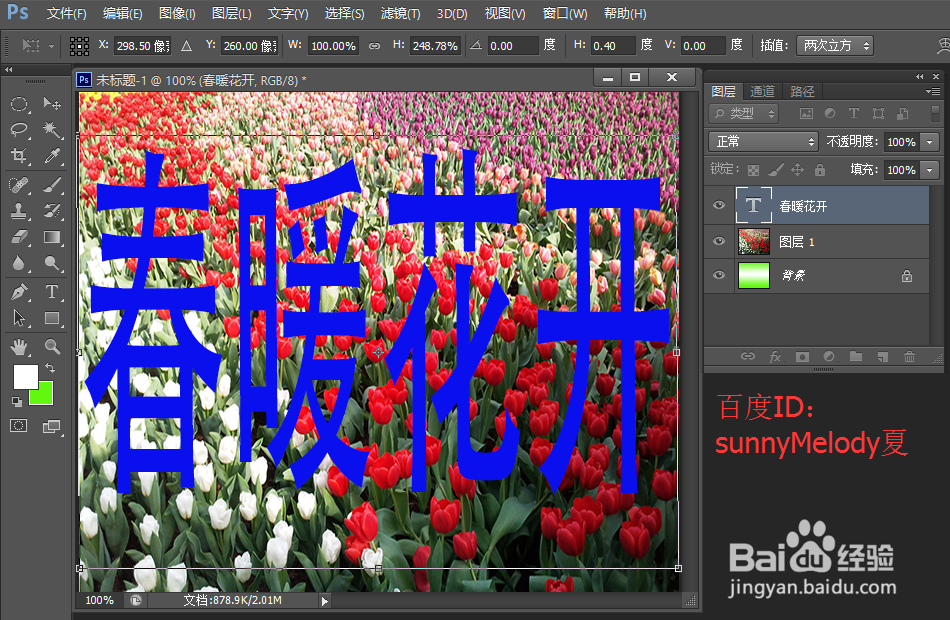
Task: Enter Quick Mask mode
Action: (19, 425)
